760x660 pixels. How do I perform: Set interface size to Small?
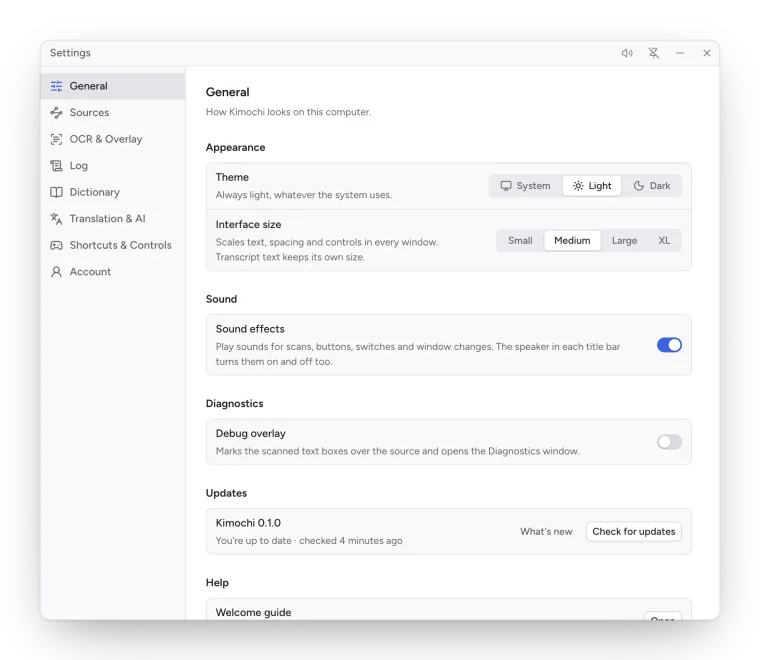click(520, 241)
